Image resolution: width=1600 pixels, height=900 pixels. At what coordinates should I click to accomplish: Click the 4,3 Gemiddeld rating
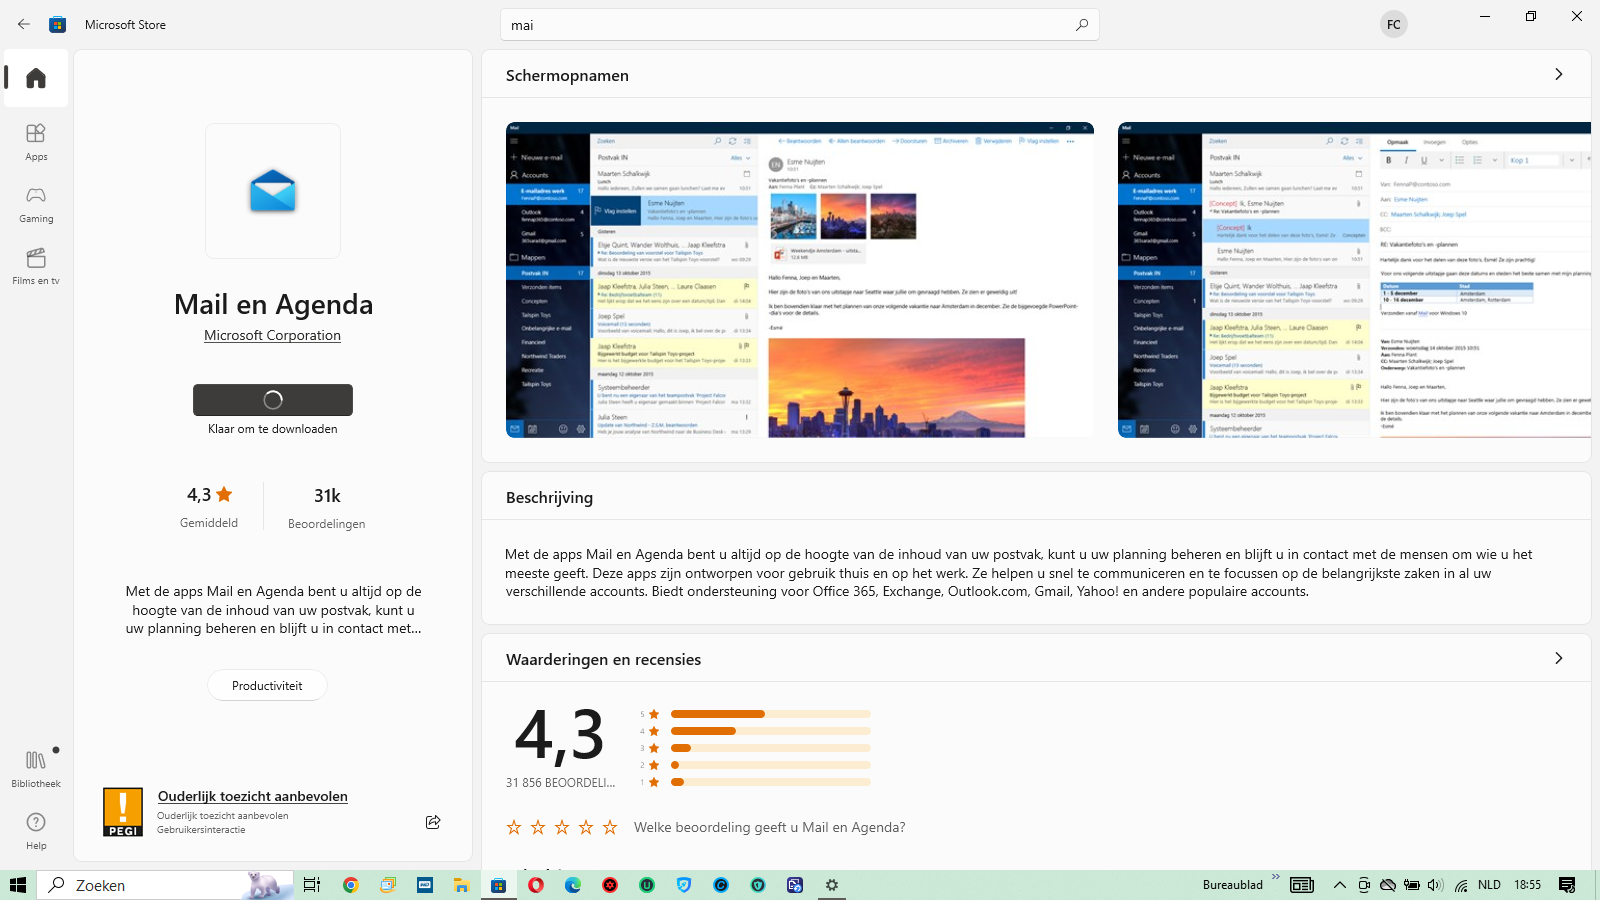click(209, 508)
